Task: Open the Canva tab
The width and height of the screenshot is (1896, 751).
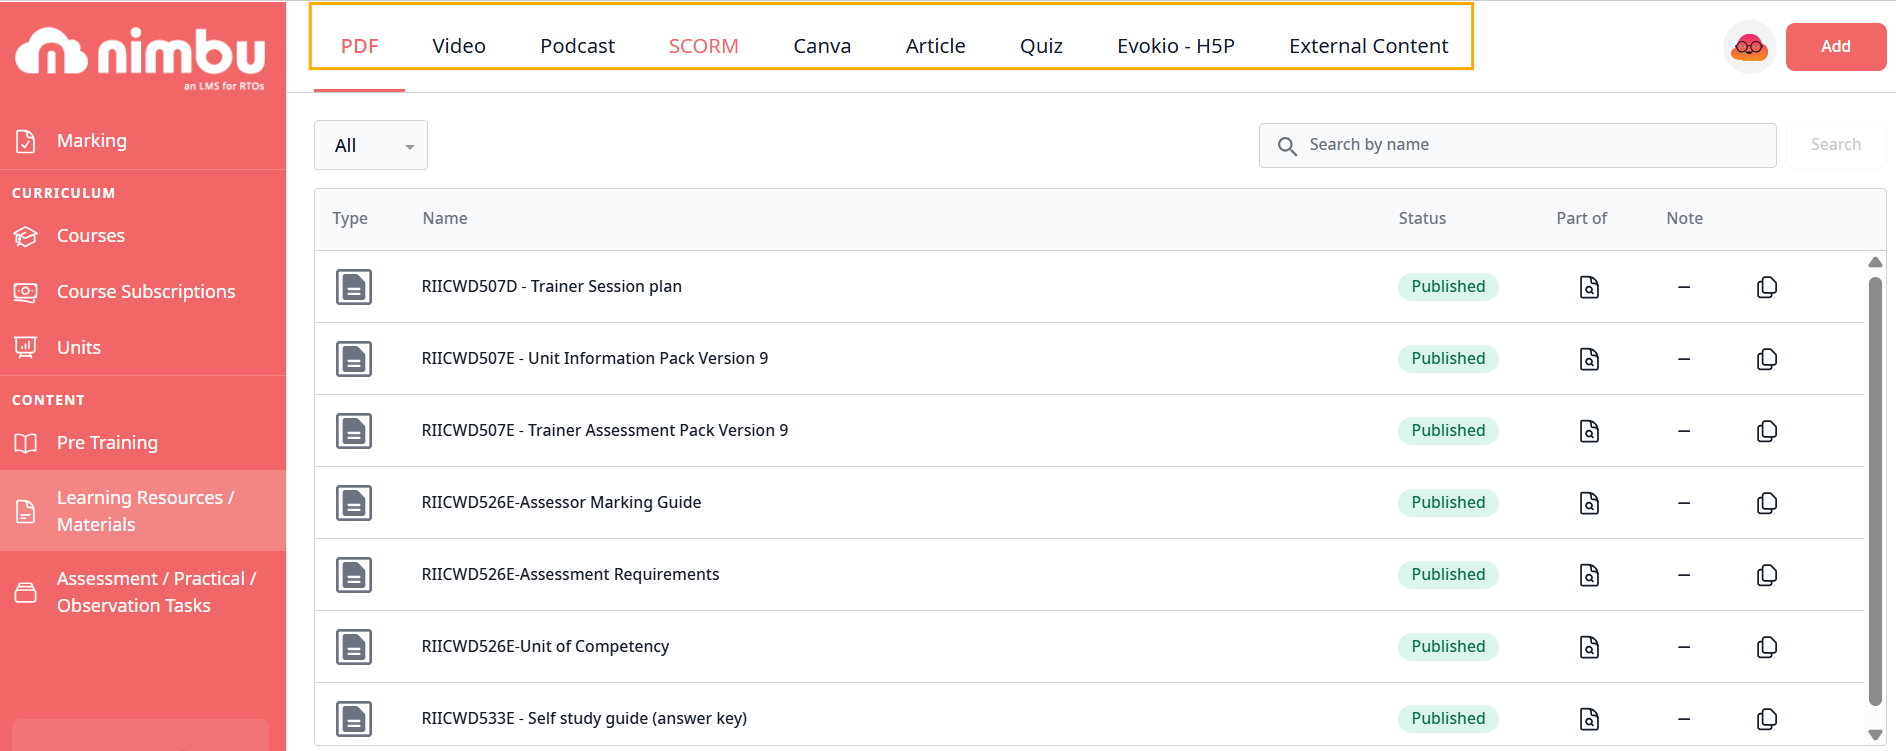Action: (822, 46)
